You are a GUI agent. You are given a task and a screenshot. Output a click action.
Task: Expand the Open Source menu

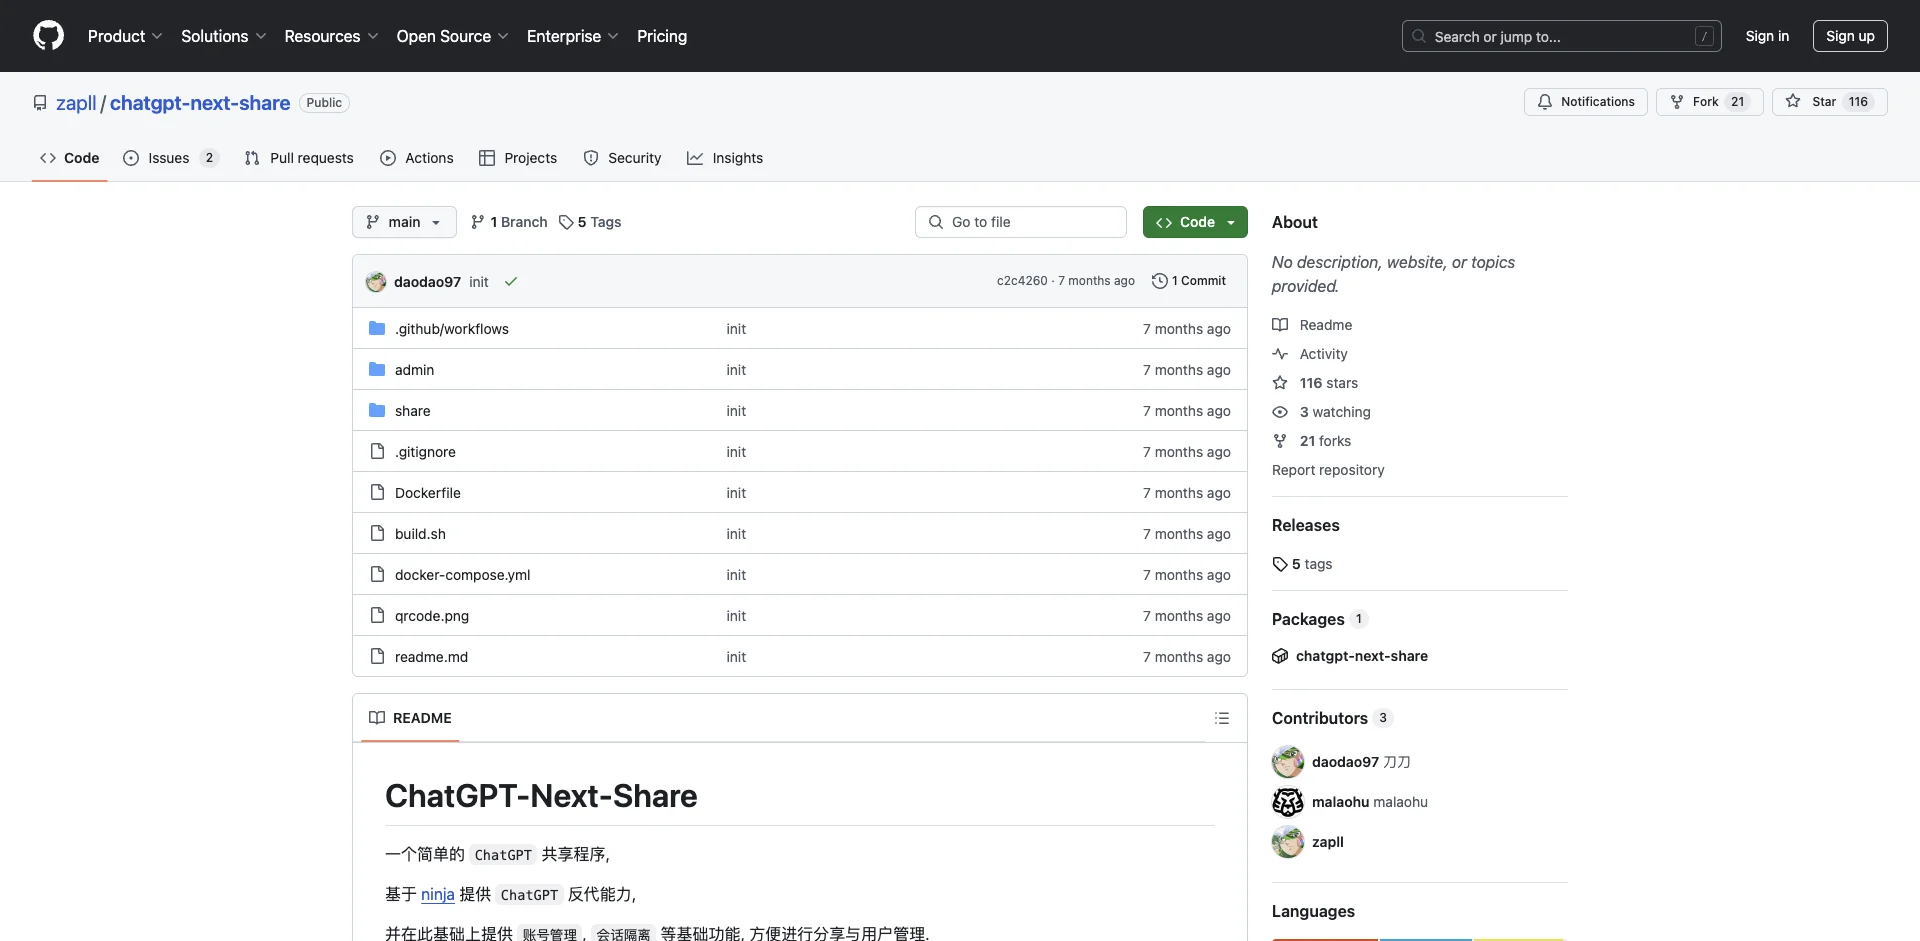coord(452,36)
